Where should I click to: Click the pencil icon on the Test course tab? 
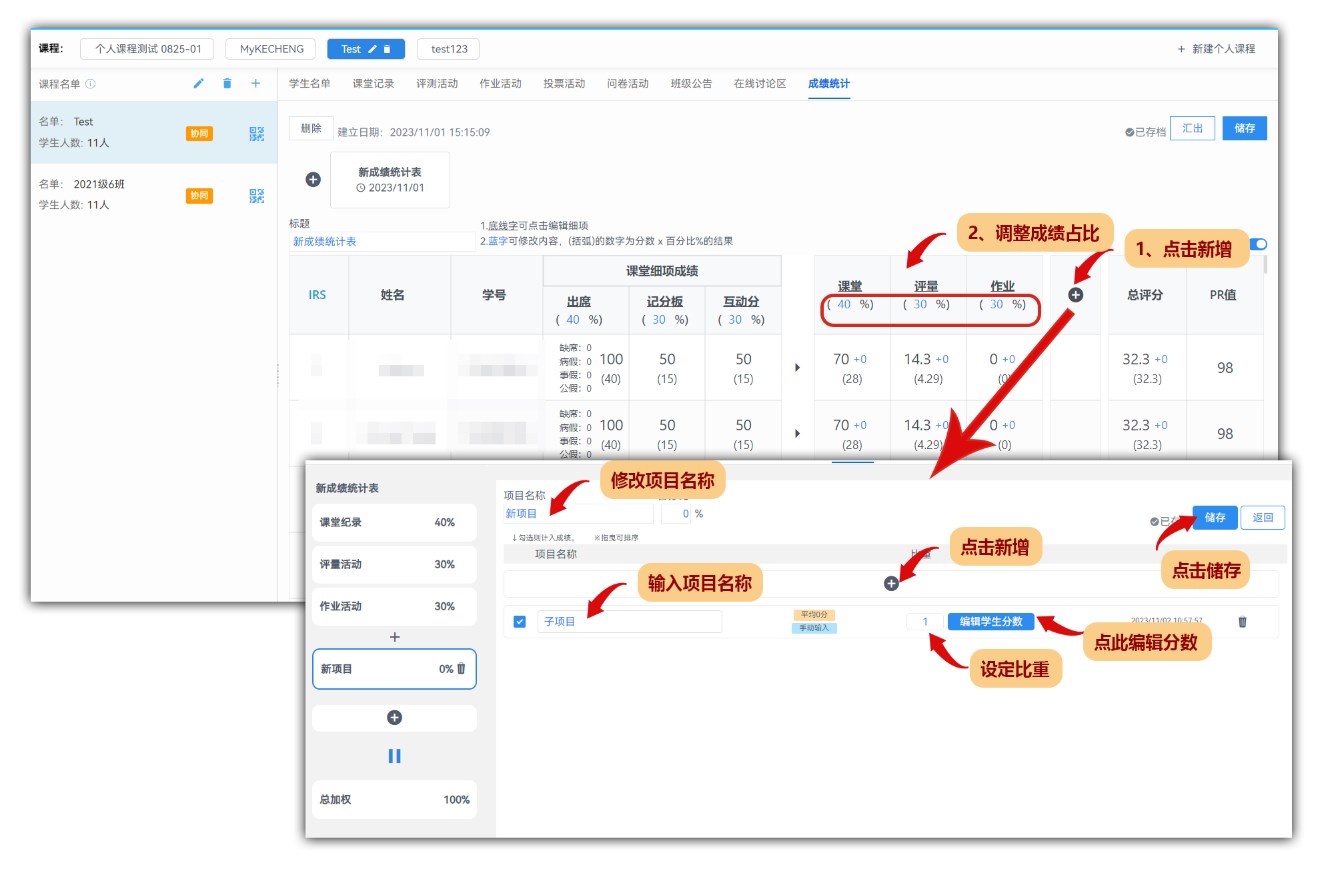pyautogui.click(x=373, y=49)
